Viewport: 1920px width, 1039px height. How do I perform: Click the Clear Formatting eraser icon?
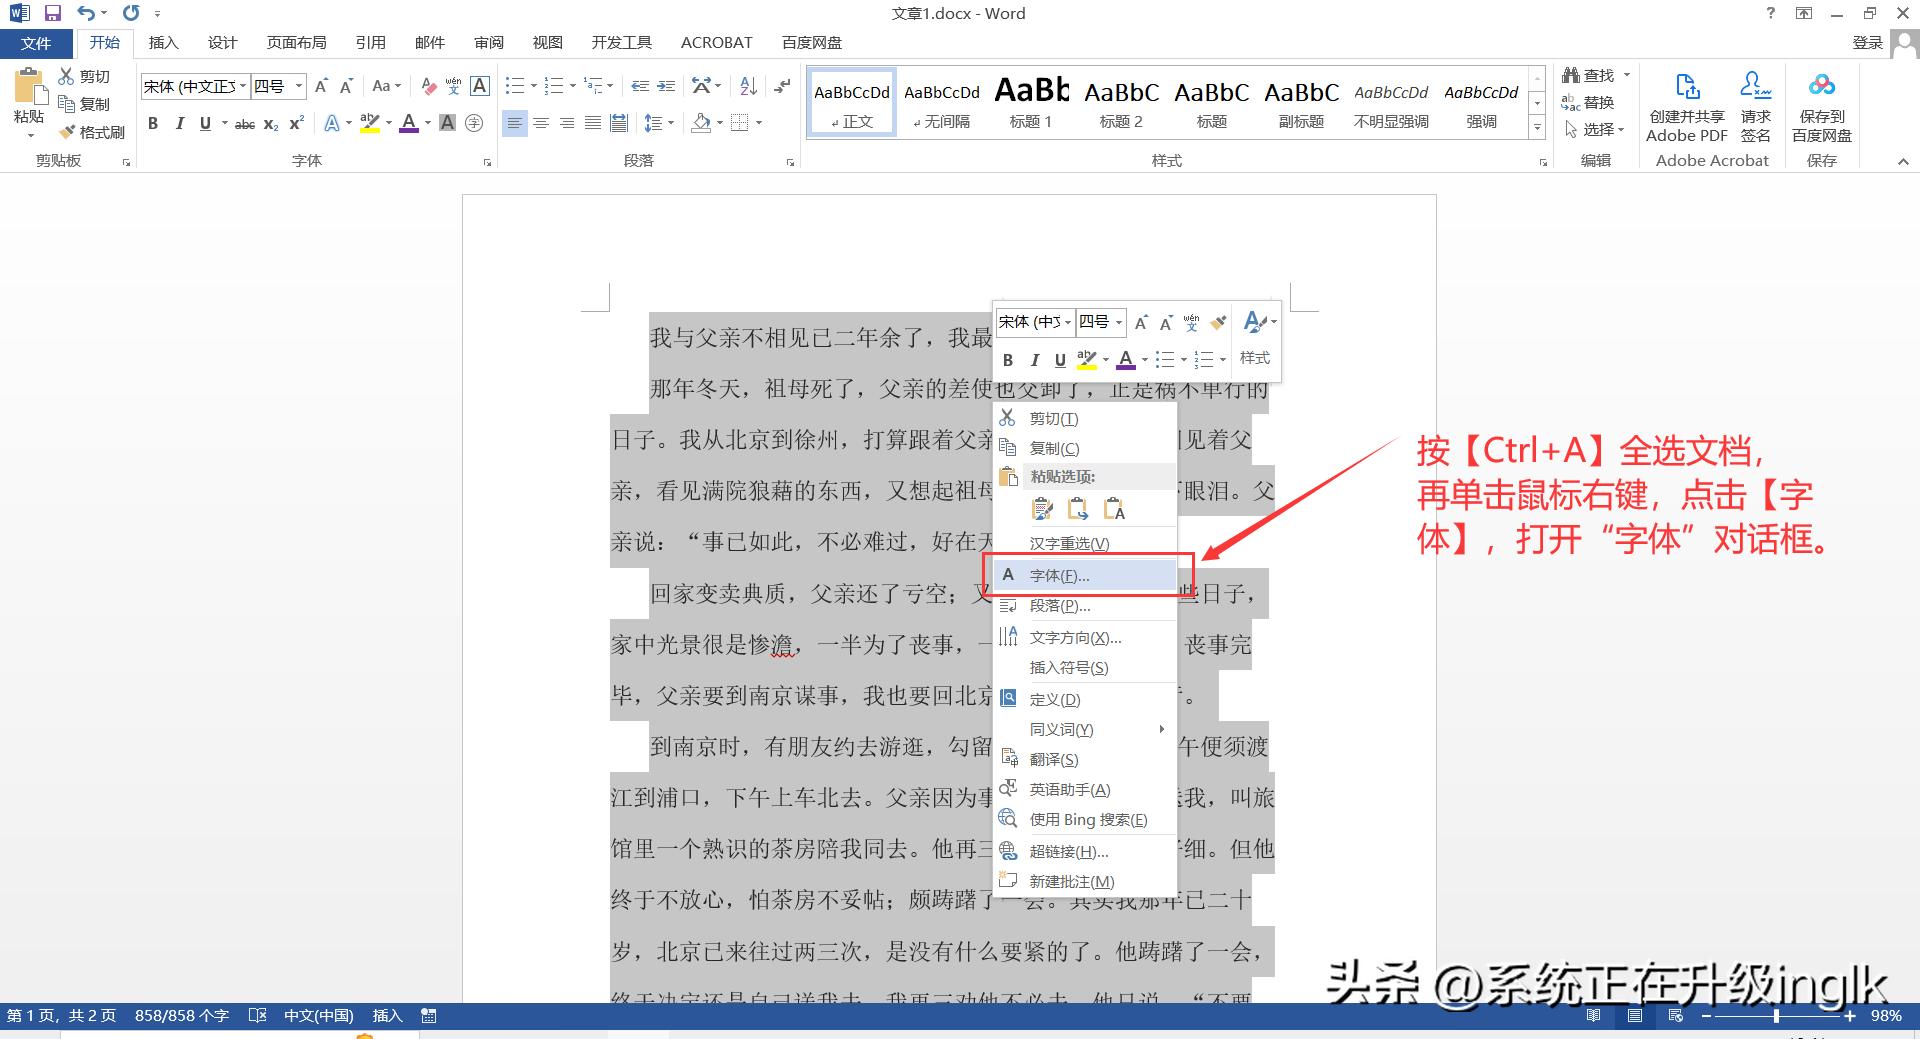pos(429,86)
